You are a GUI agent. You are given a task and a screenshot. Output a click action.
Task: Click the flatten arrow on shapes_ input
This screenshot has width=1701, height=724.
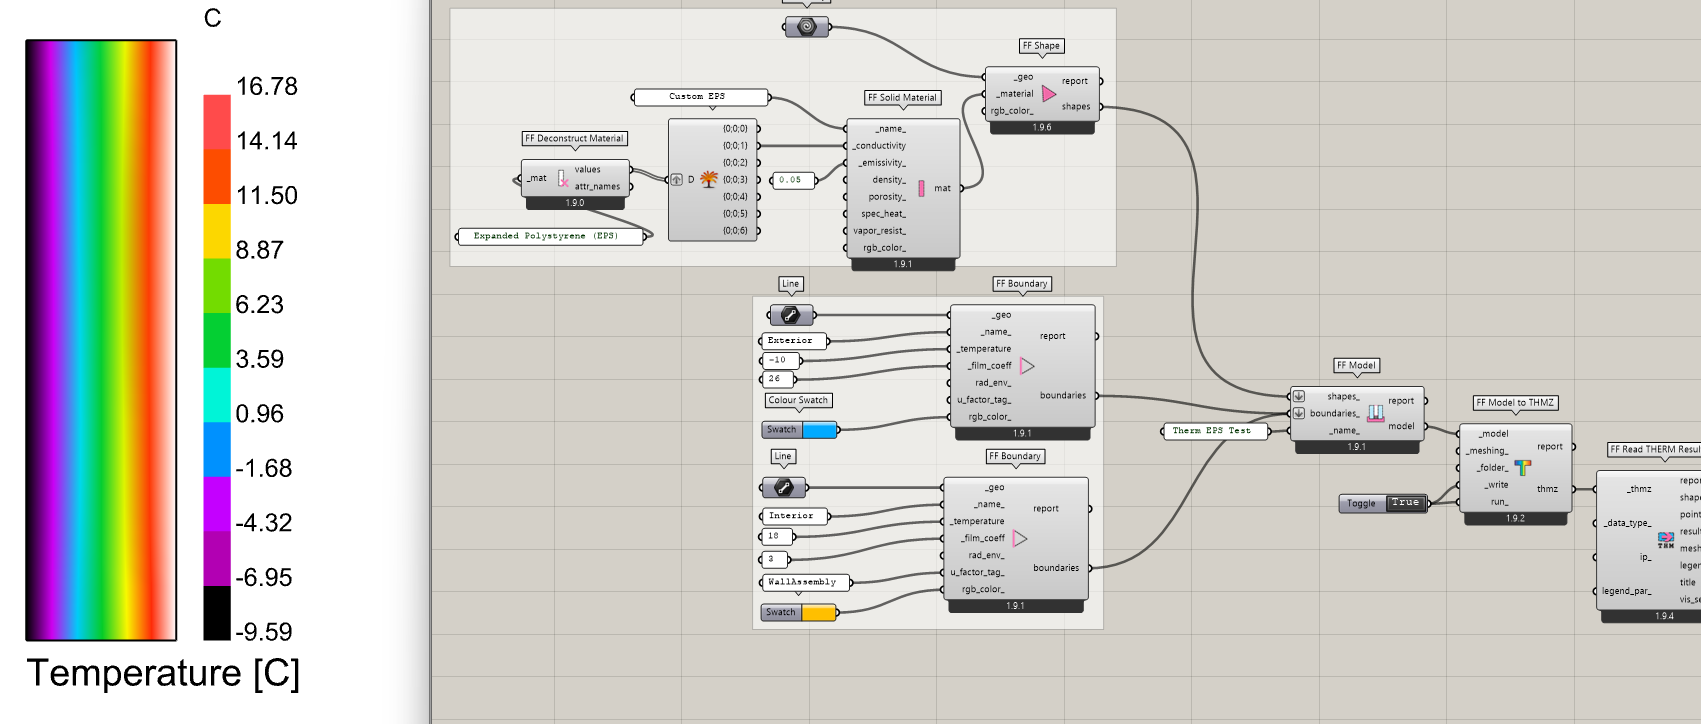(x=1299, y=396)
